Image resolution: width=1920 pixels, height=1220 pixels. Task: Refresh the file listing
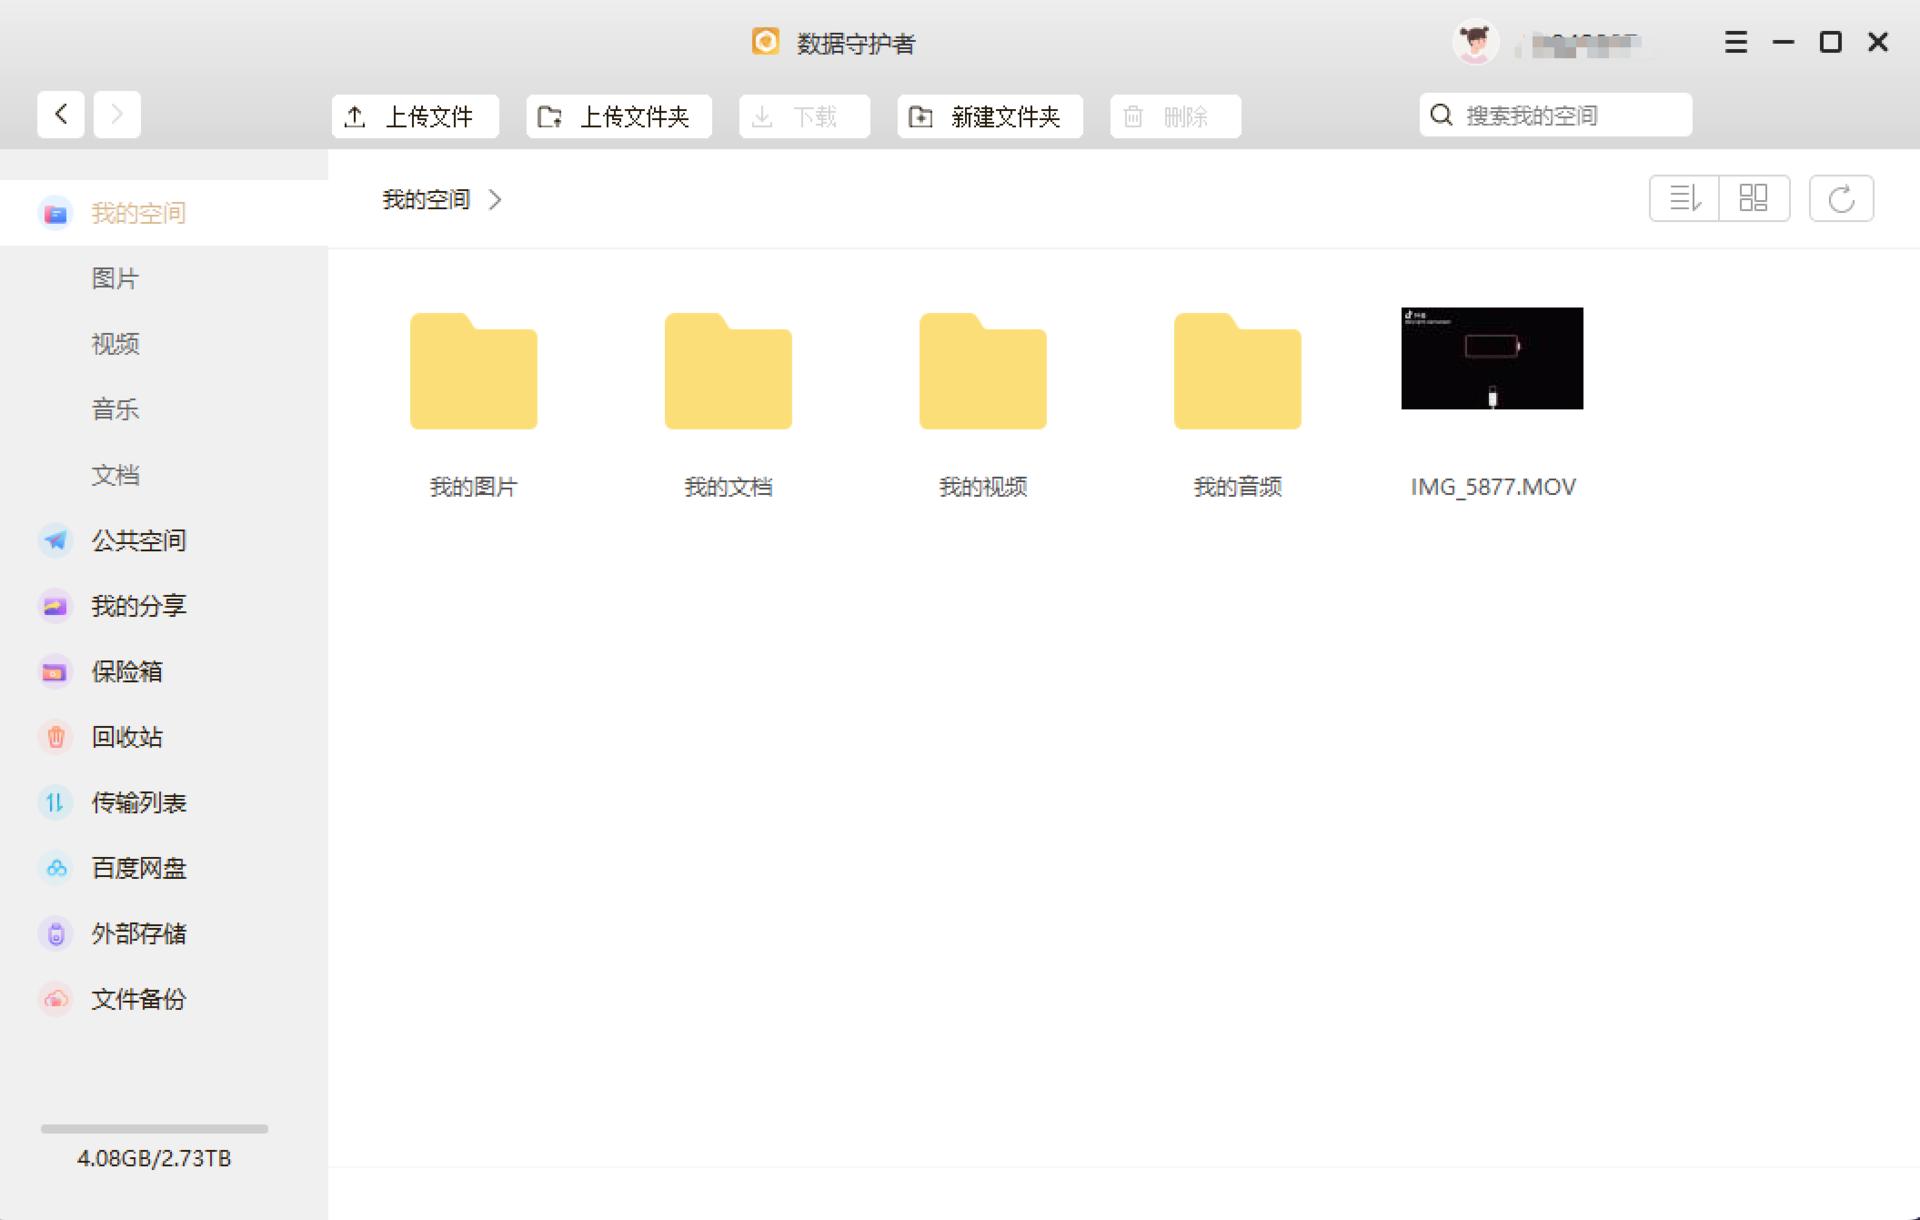1840,198
